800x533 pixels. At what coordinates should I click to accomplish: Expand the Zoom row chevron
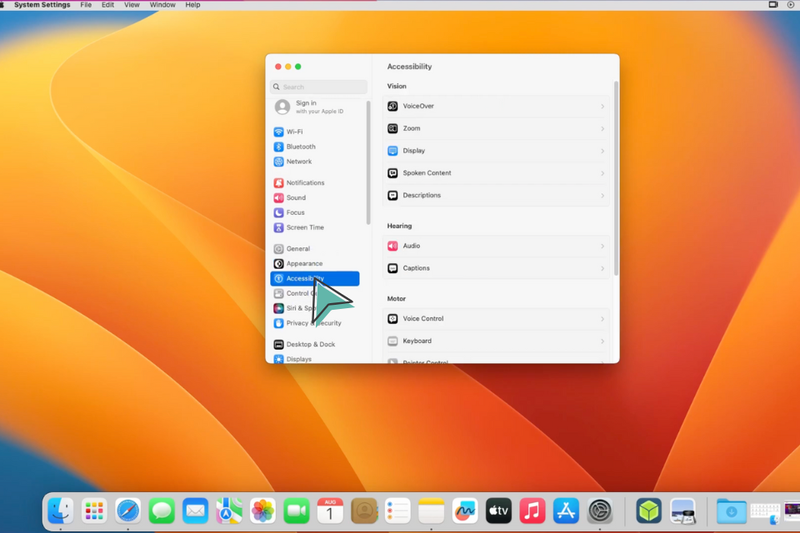[x=603, y=129]
